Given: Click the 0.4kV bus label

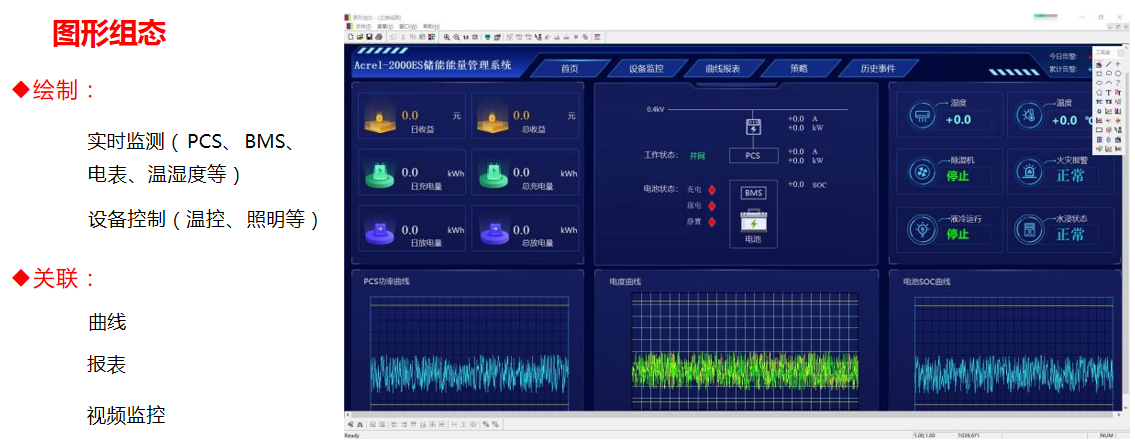Looking at the screenshot, I should [656, 110].
